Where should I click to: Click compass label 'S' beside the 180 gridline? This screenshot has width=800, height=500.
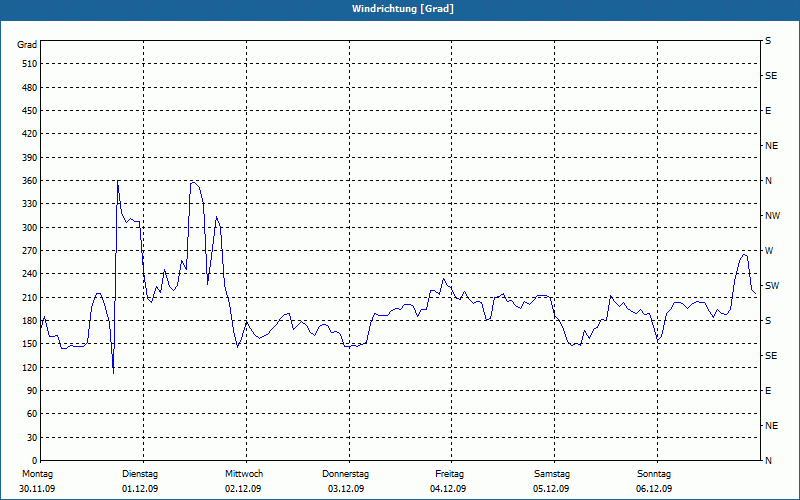pyautogui.click(x=768, y=320)
